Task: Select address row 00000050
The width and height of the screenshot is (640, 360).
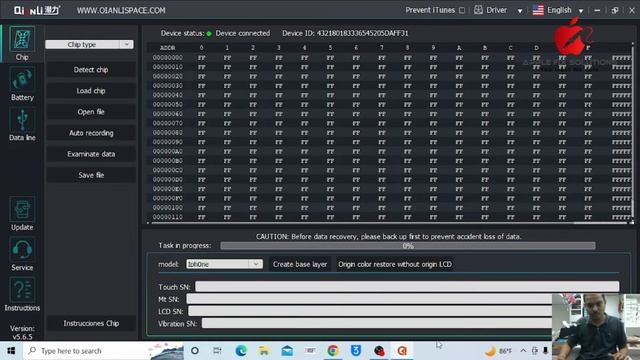Action: (x=390, y=104)
